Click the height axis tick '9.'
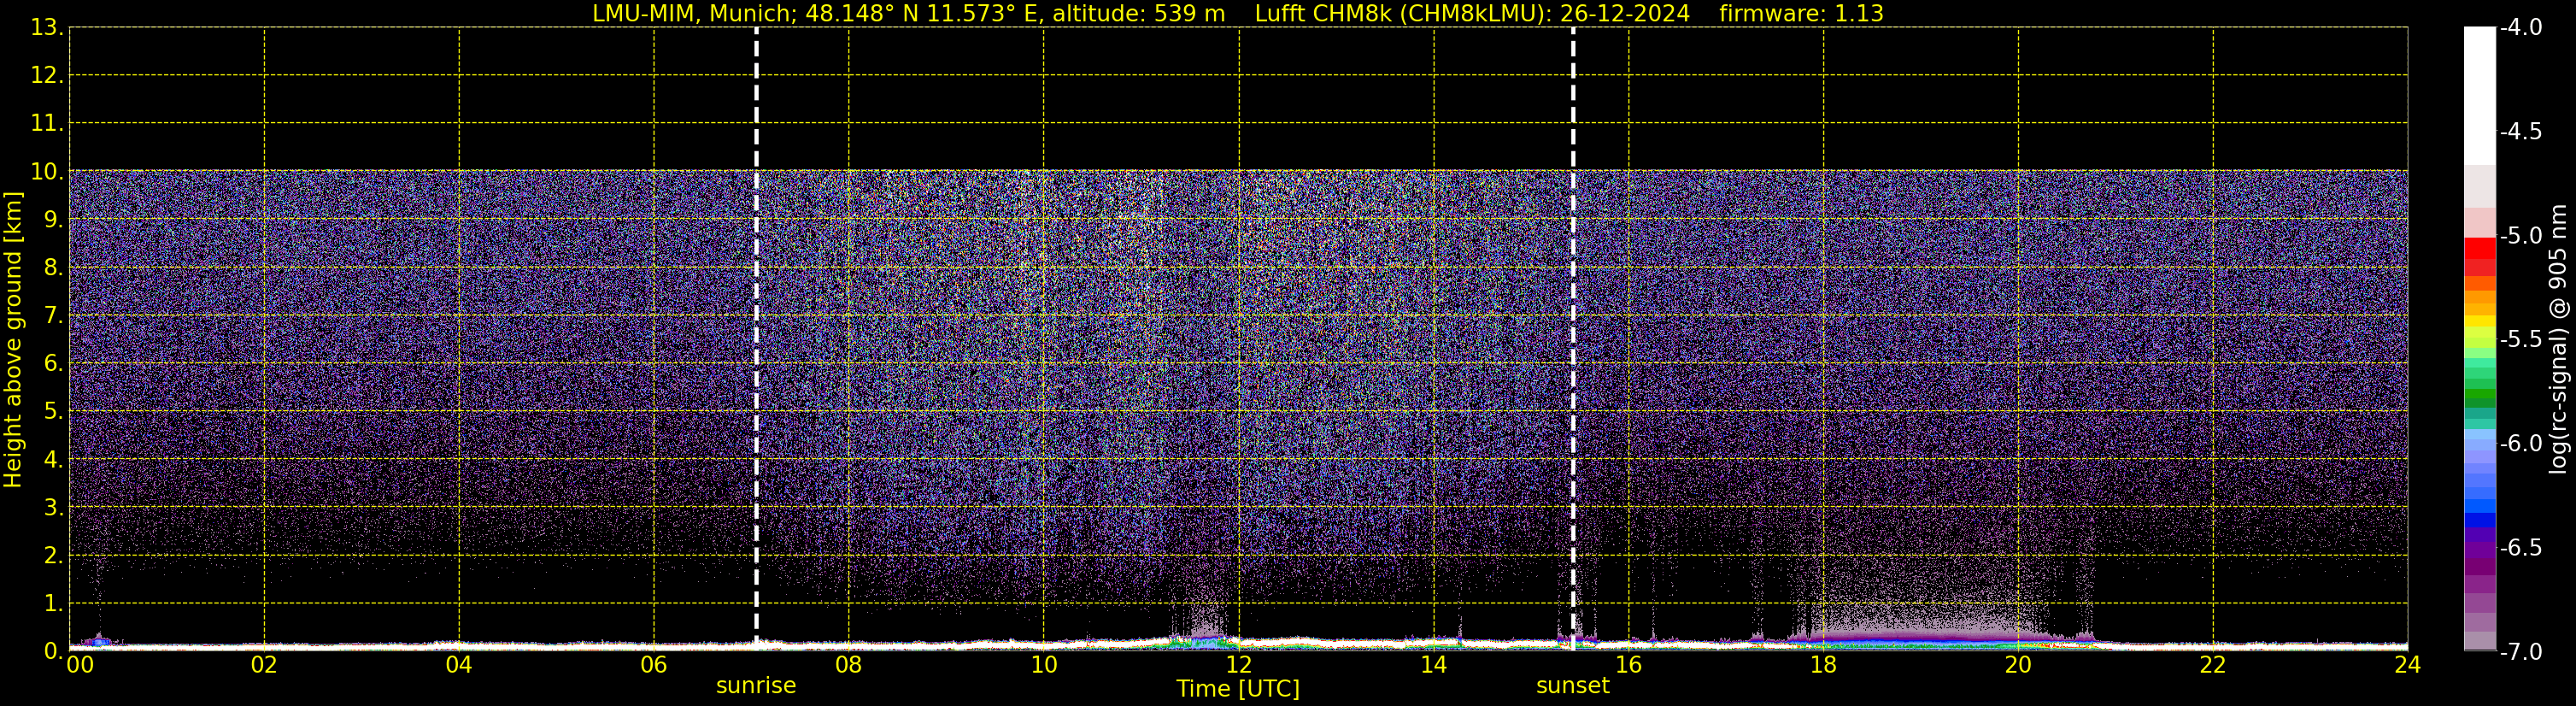The height and width of the screenshot is (706, 2576). [x=53, y=219]
